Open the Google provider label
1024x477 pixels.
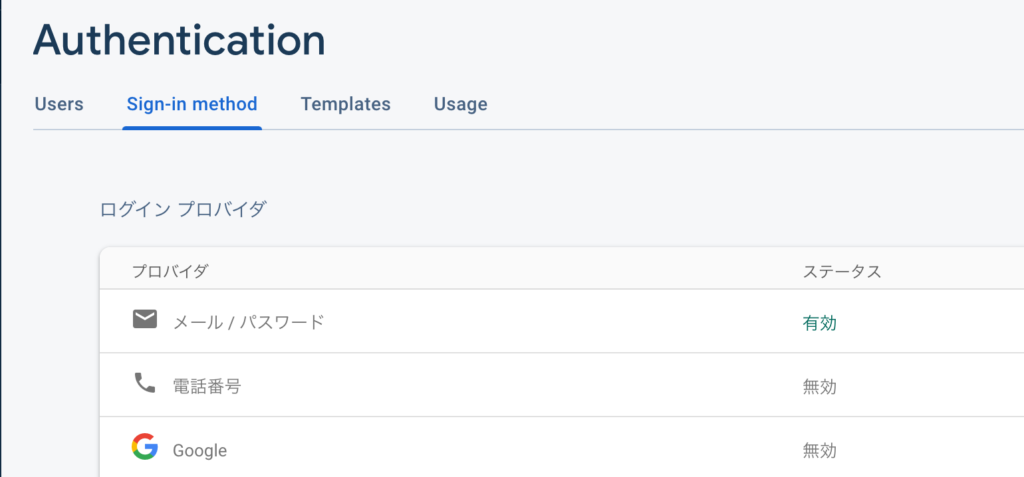pos(200,451)
